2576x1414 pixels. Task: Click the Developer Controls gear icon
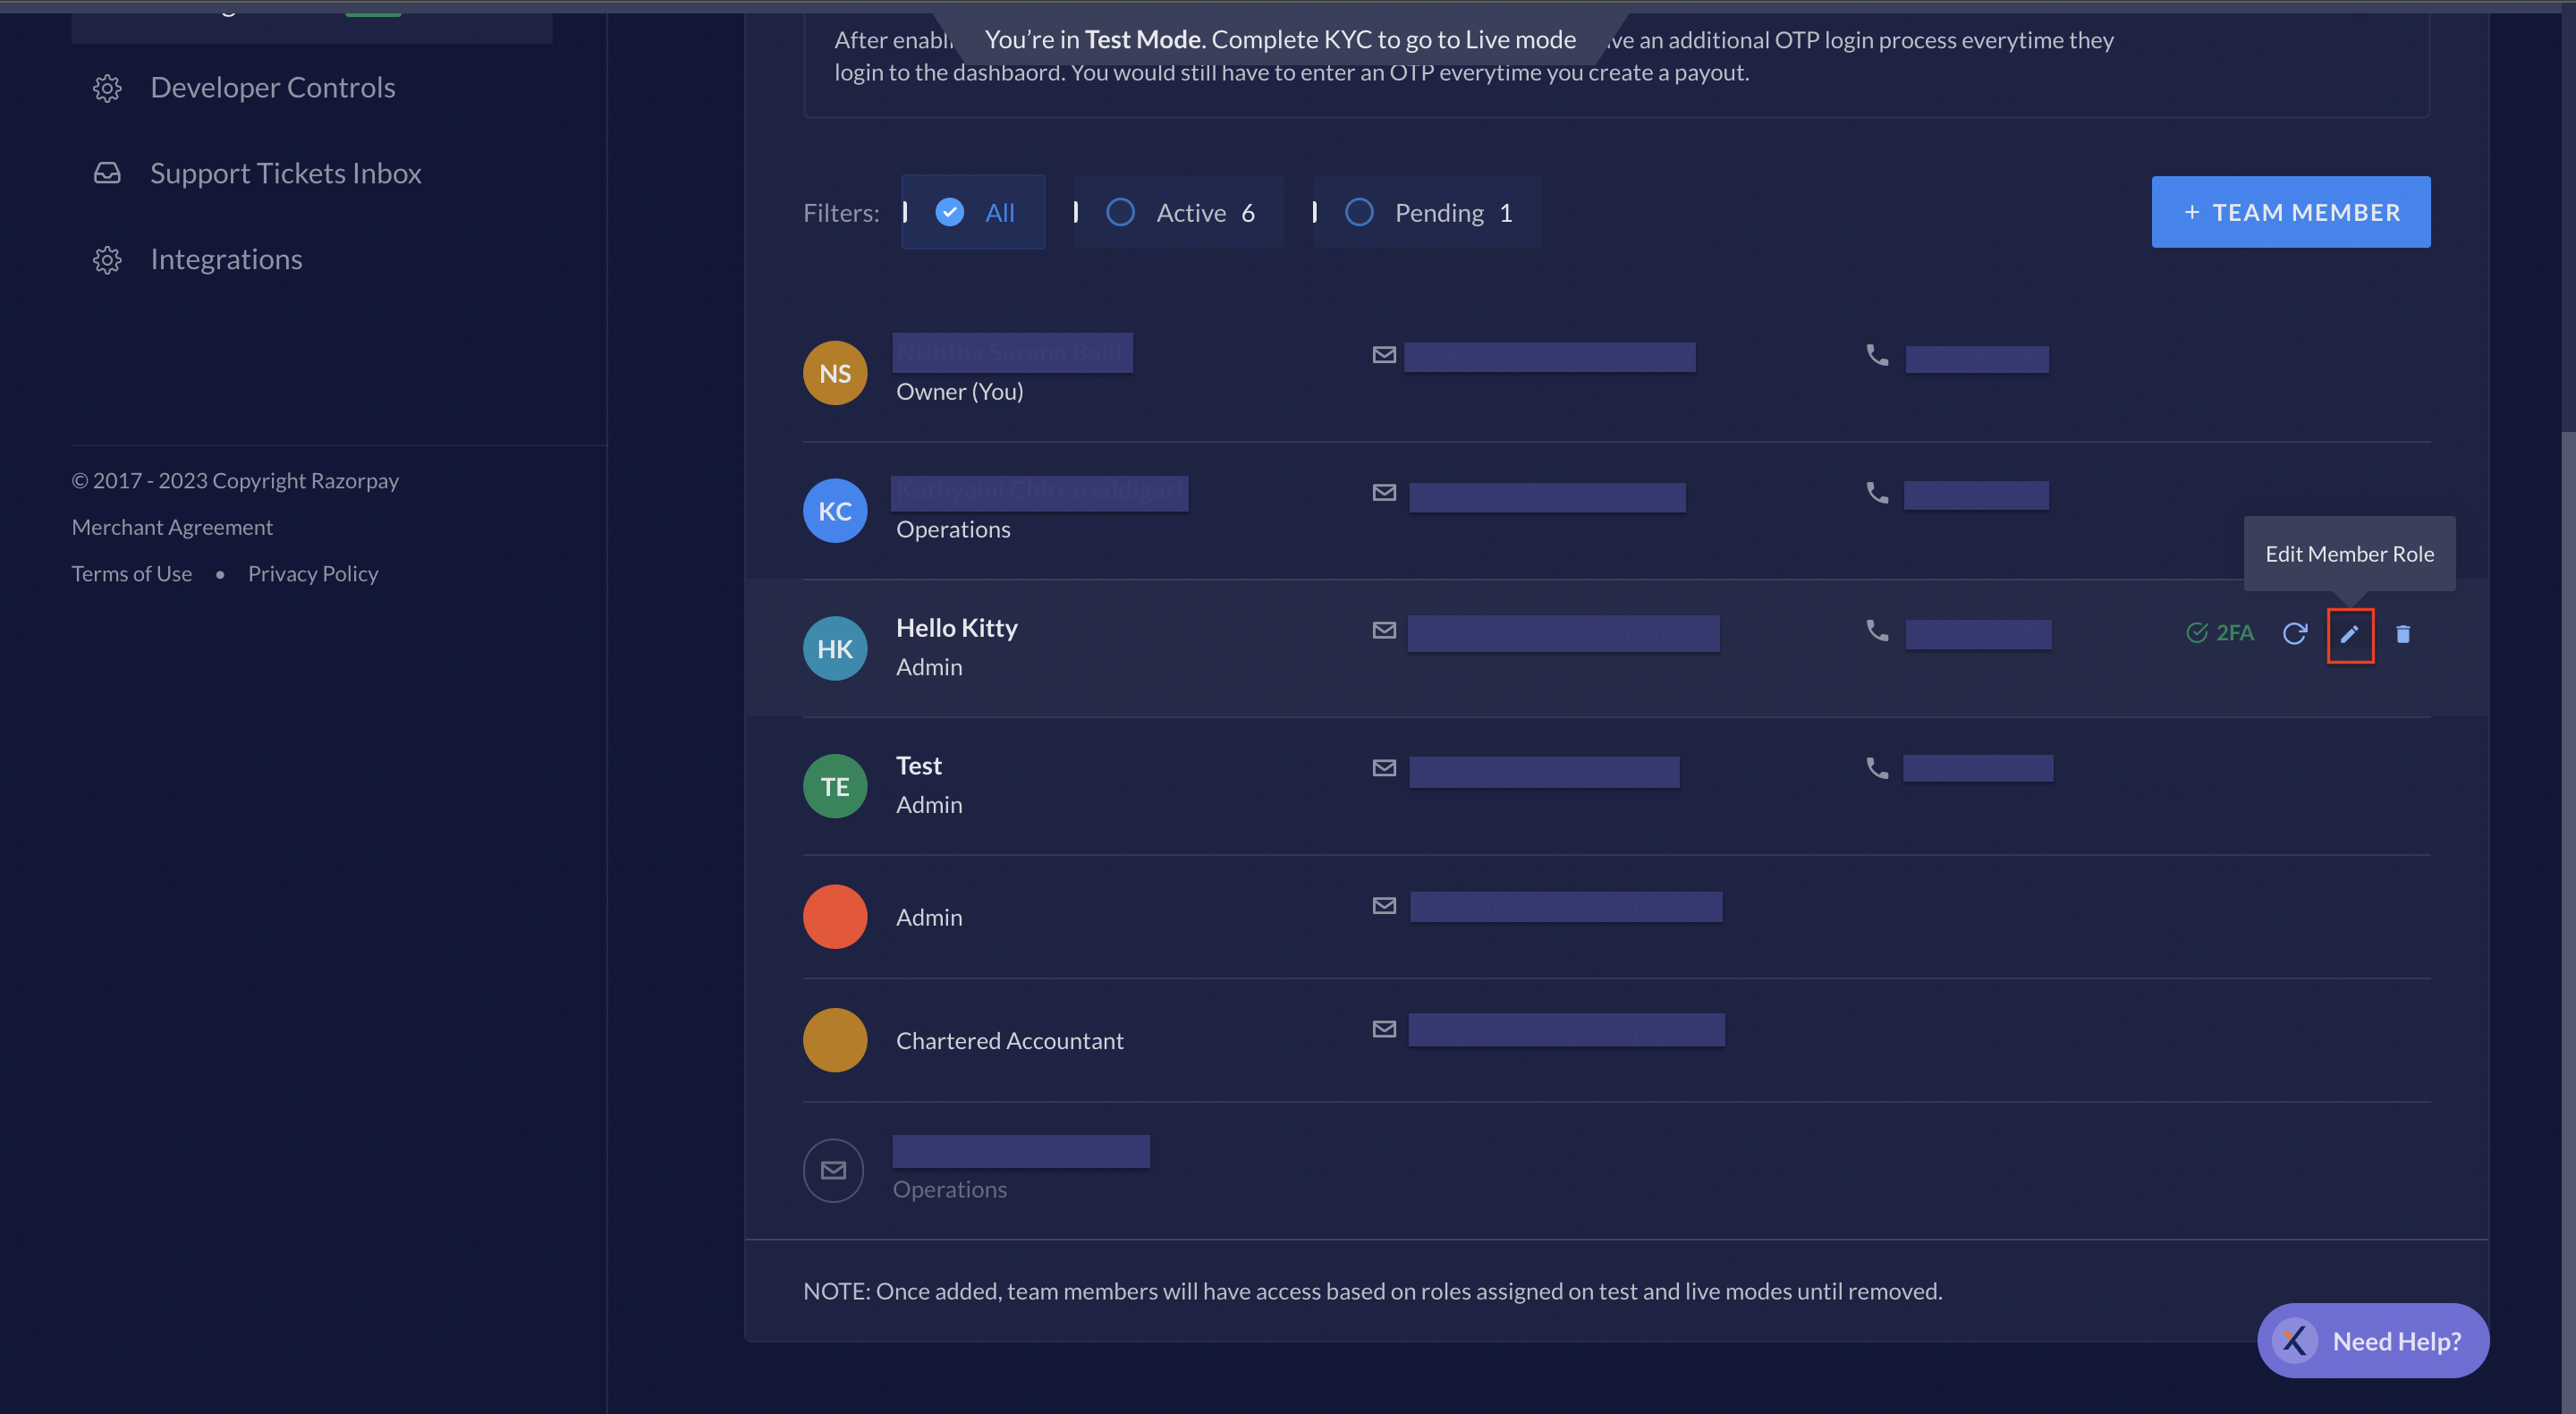pos(105,87)
